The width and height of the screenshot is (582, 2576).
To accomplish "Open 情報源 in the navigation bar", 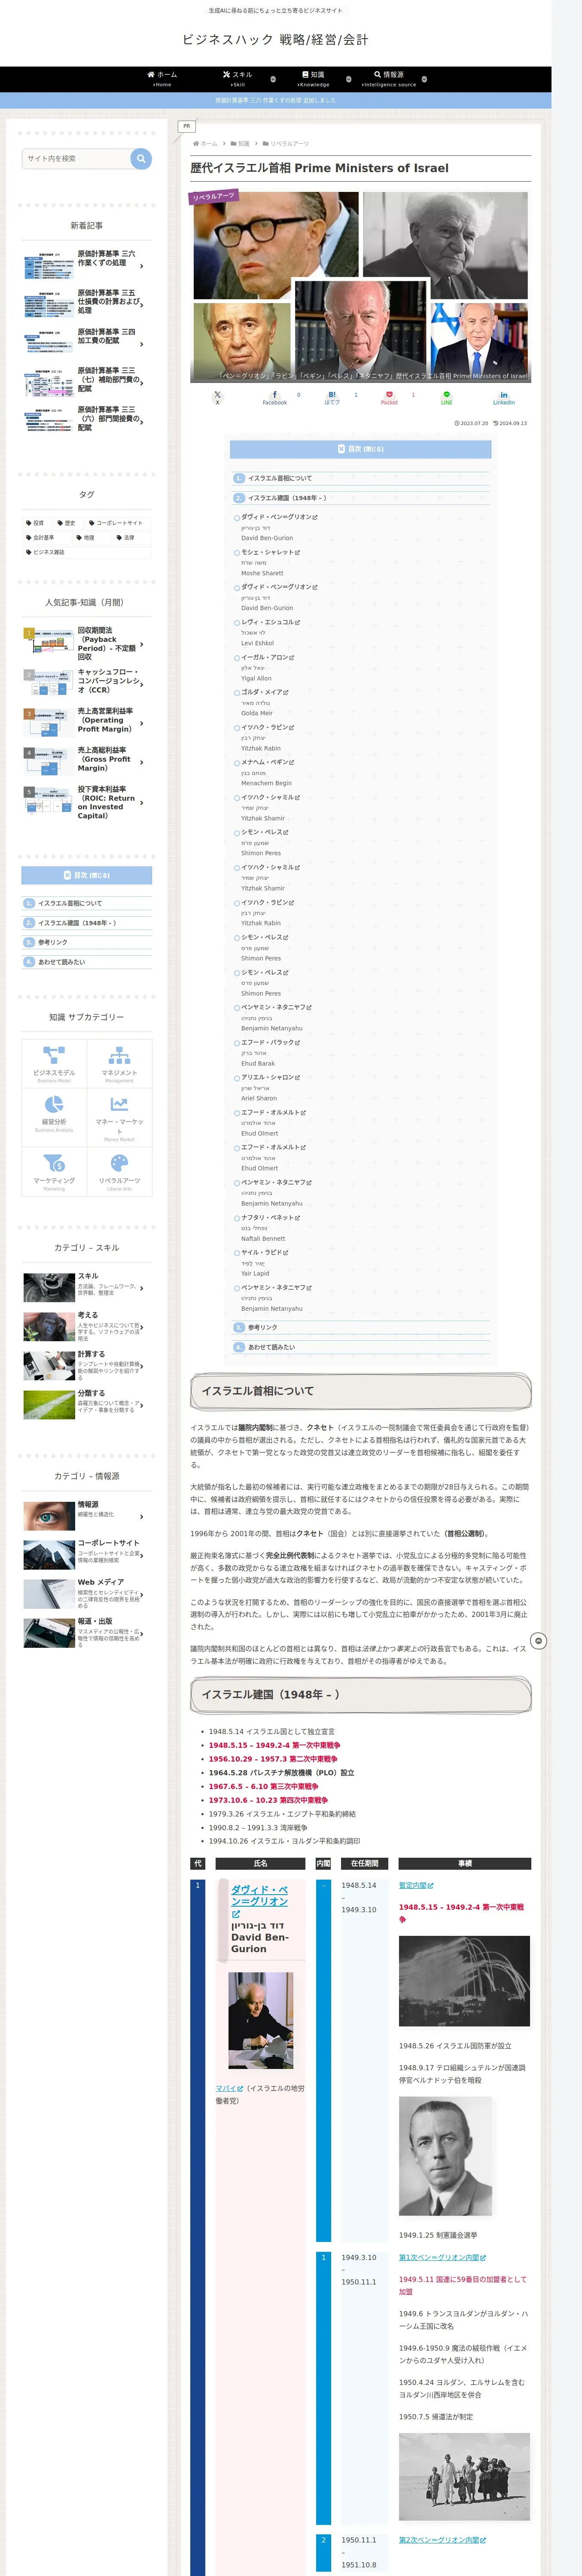I will [389, 79].
